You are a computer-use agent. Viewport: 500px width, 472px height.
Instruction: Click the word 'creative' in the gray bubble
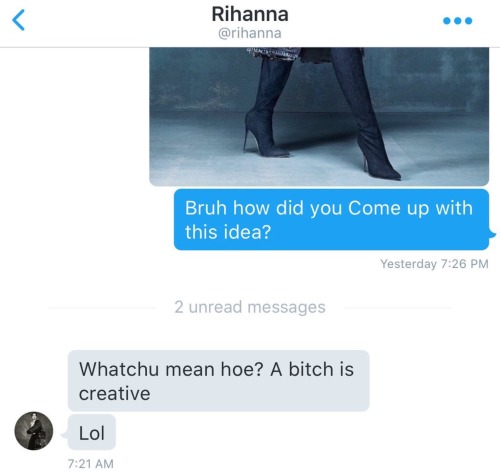[114, 394]
